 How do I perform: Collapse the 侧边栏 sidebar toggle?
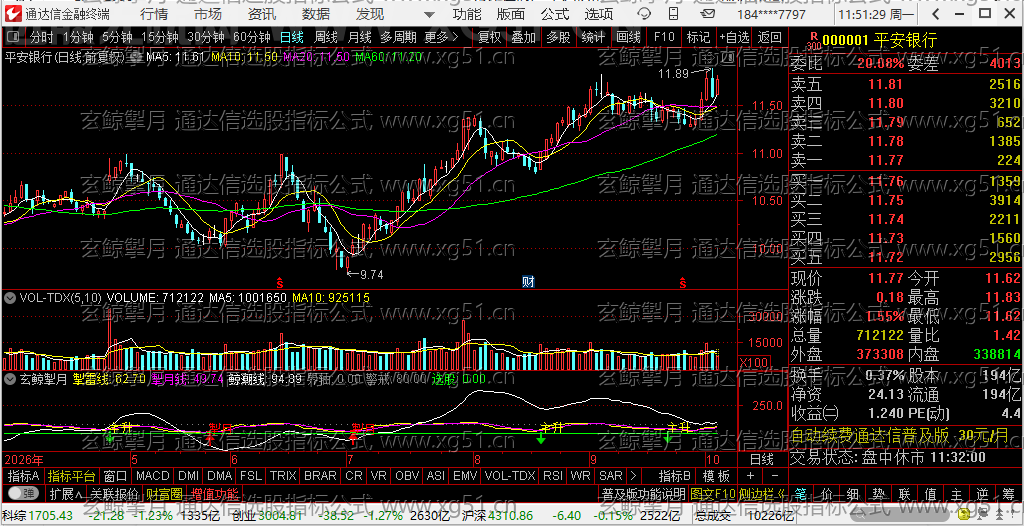tap(763, 493)
